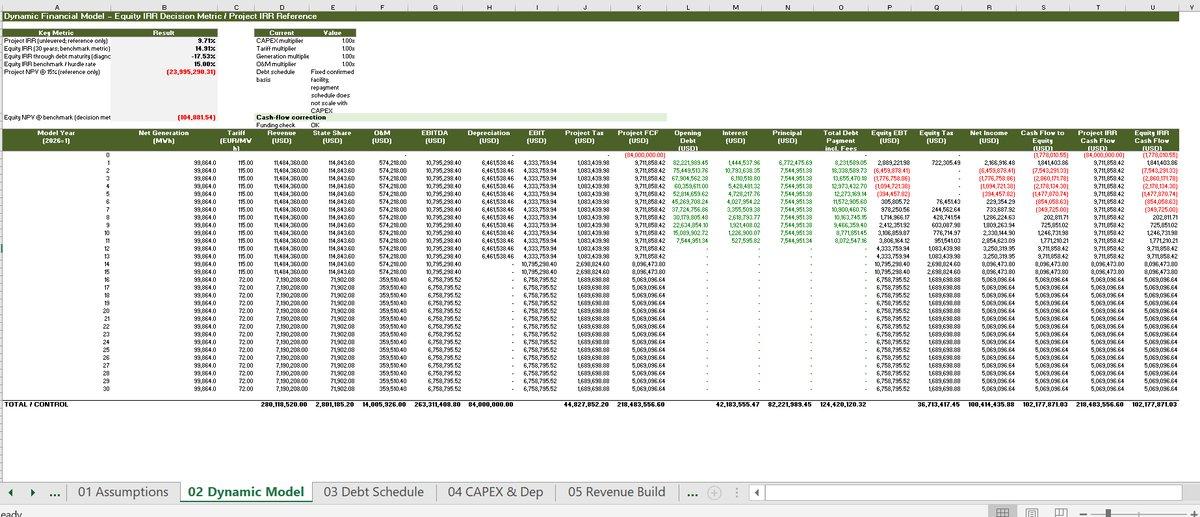Image resolution: width=1200 pixels, height=517 pixels.
Task: Select total debt payment 124,428,120.32
Action: (843, 404)
